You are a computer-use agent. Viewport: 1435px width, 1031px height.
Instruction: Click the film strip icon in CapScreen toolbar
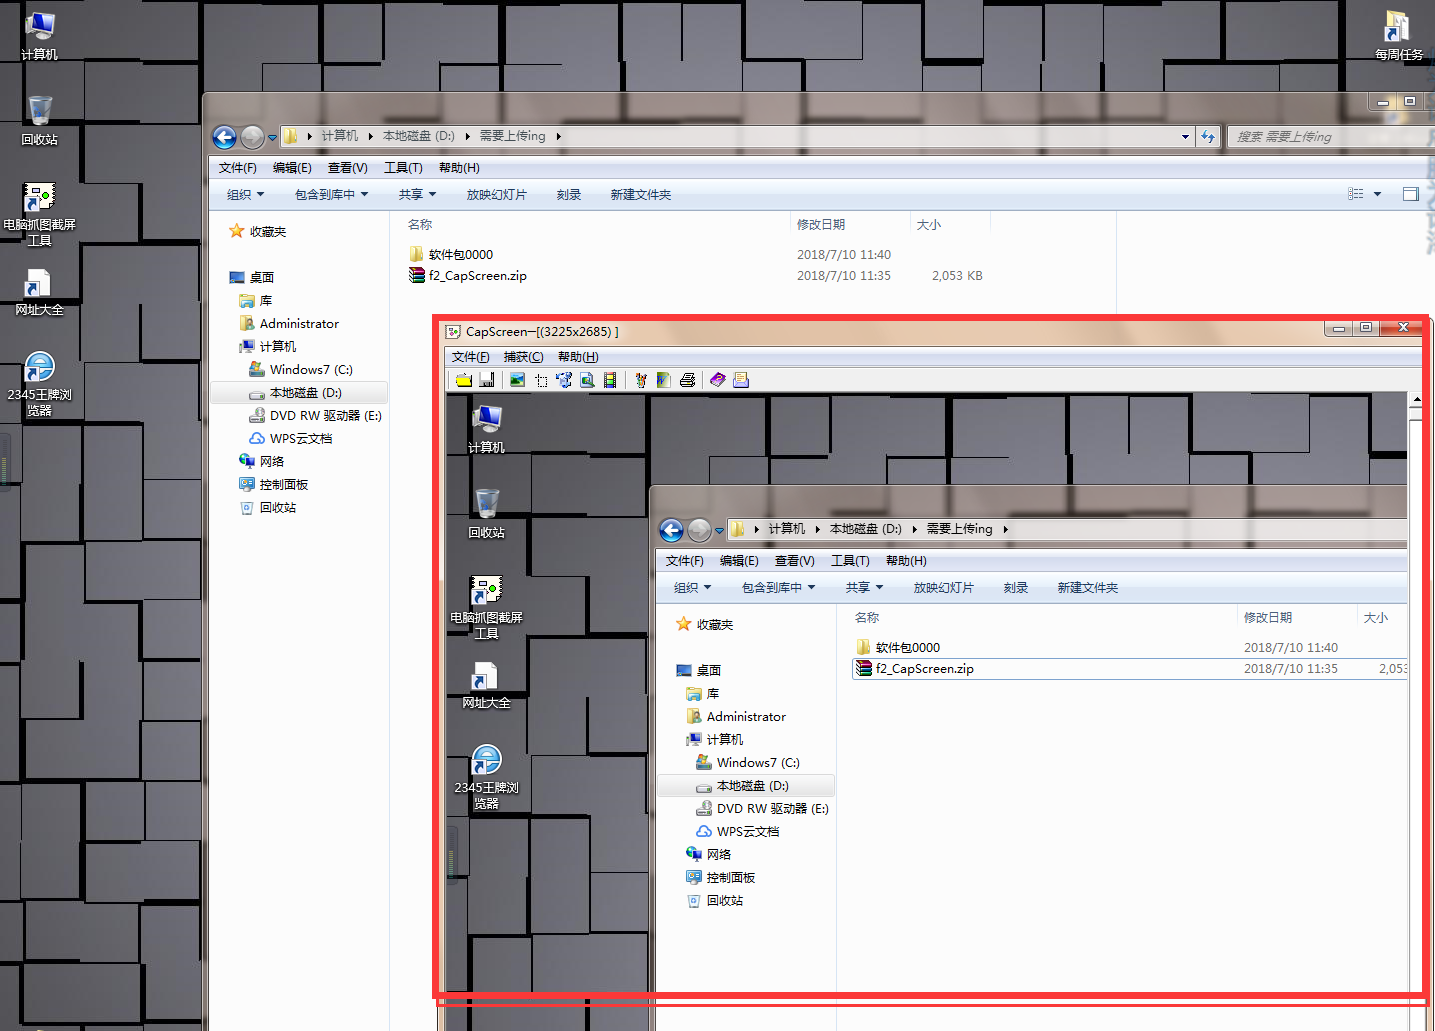coord(610,380)
